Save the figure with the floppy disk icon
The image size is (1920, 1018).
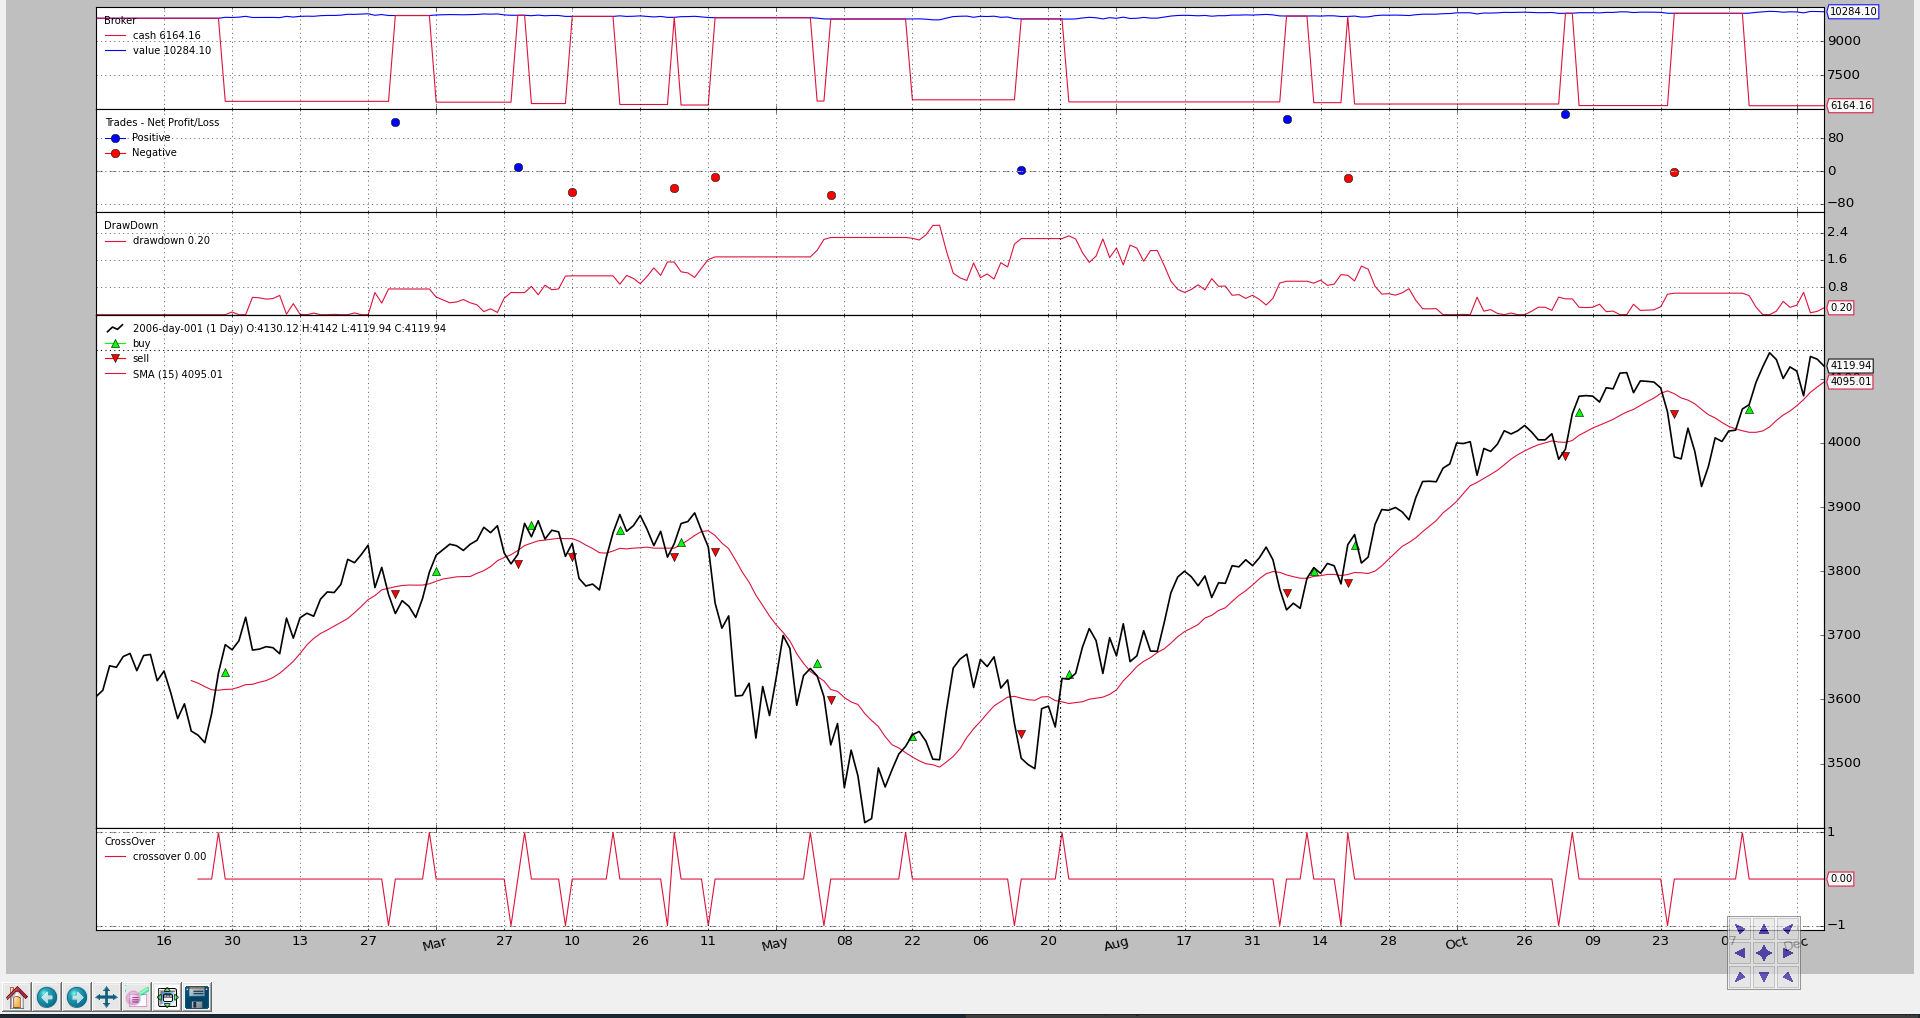point(197,997)
